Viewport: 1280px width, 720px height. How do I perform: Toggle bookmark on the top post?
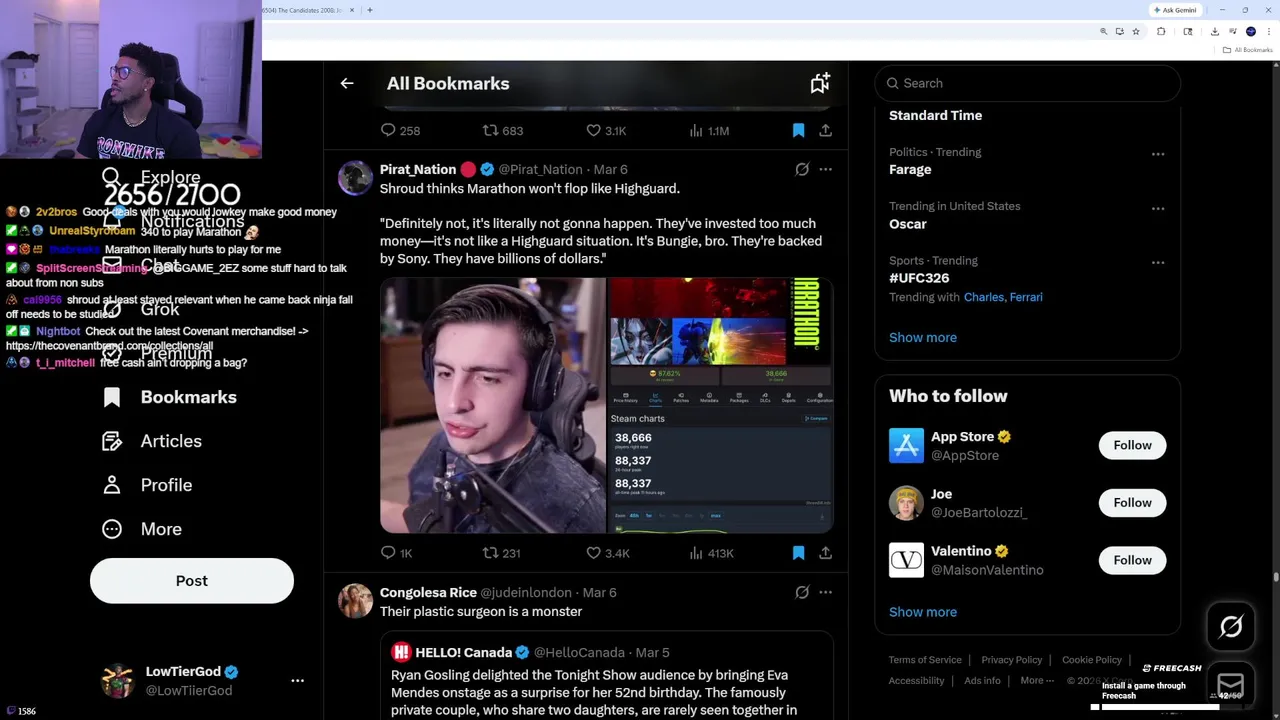tap(798, 131)
